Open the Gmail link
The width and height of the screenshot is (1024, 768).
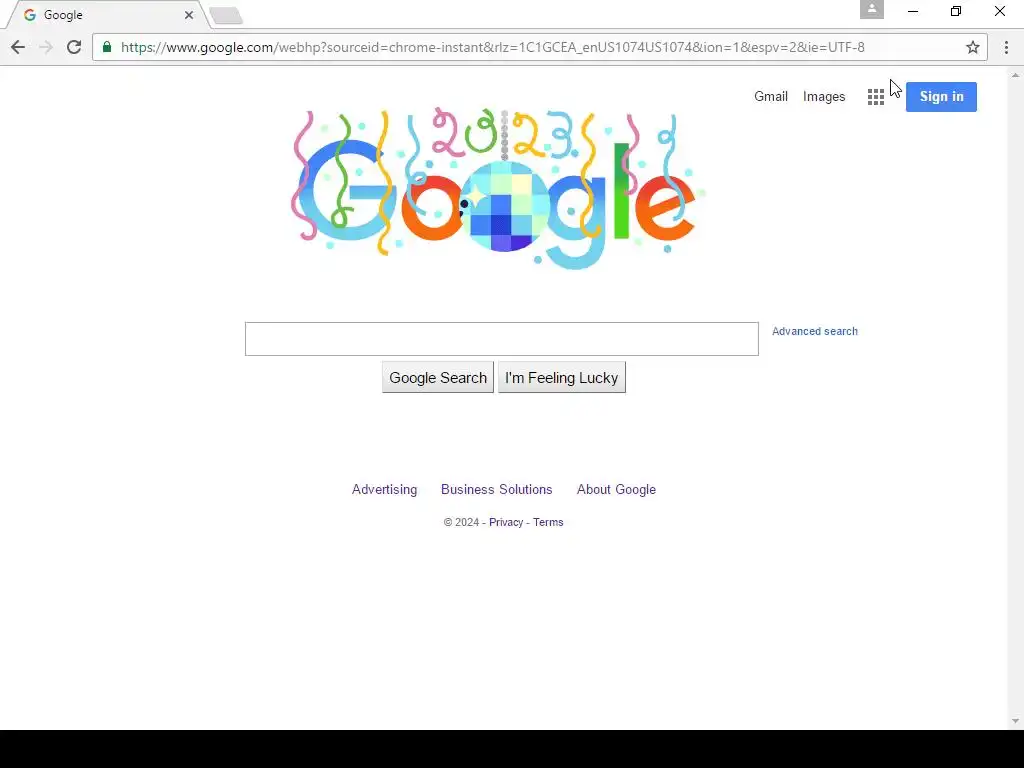[x=771, y=97]
